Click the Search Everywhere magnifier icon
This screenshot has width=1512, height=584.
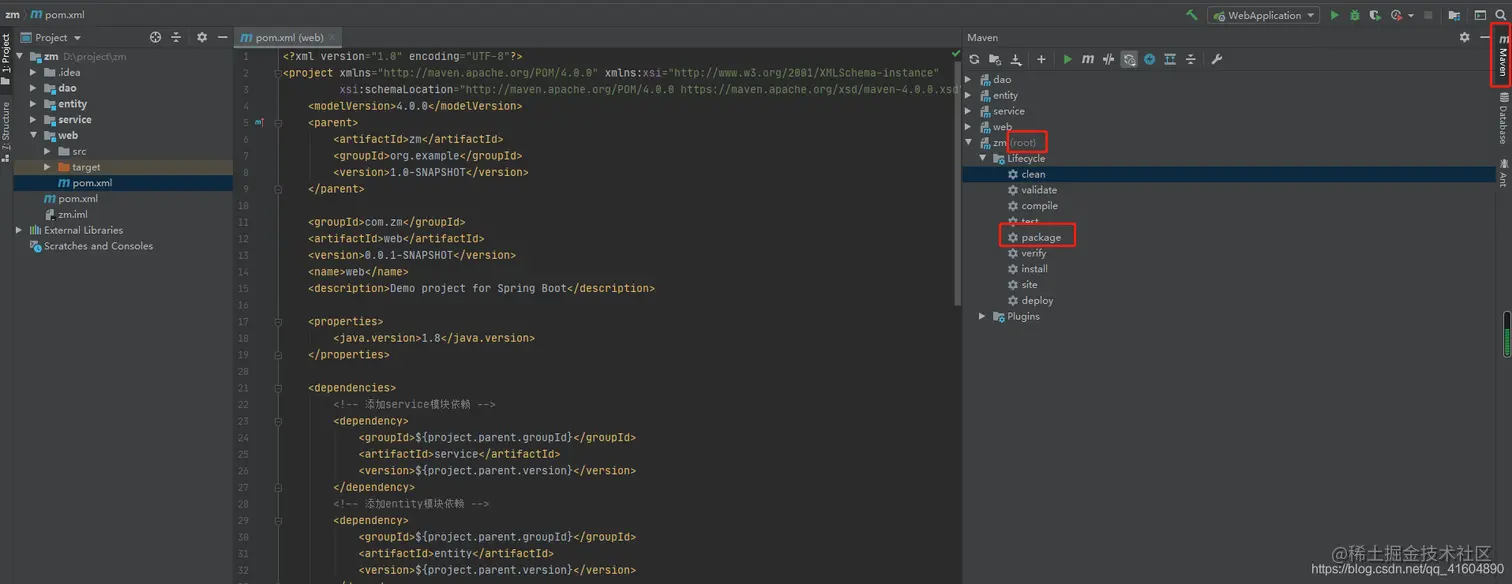click(1501, 15)
